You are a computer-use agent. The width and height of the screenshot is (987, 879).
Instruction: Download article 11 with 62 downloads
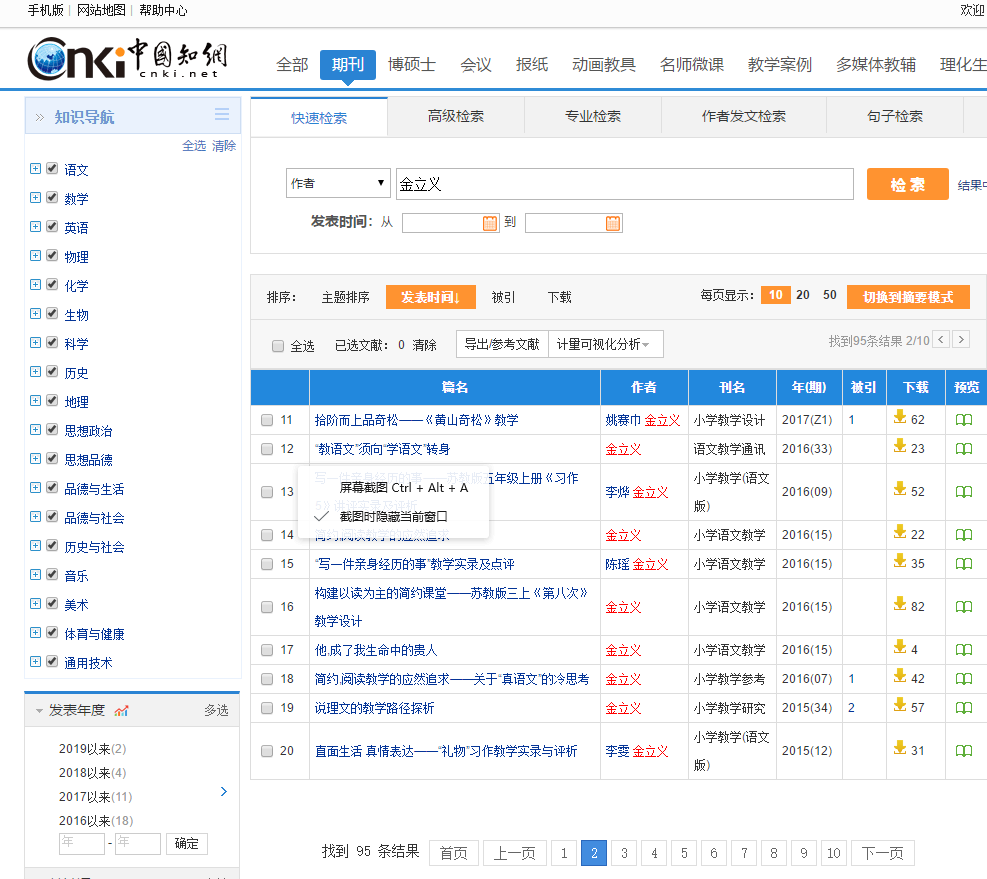[x=900, y=417]
